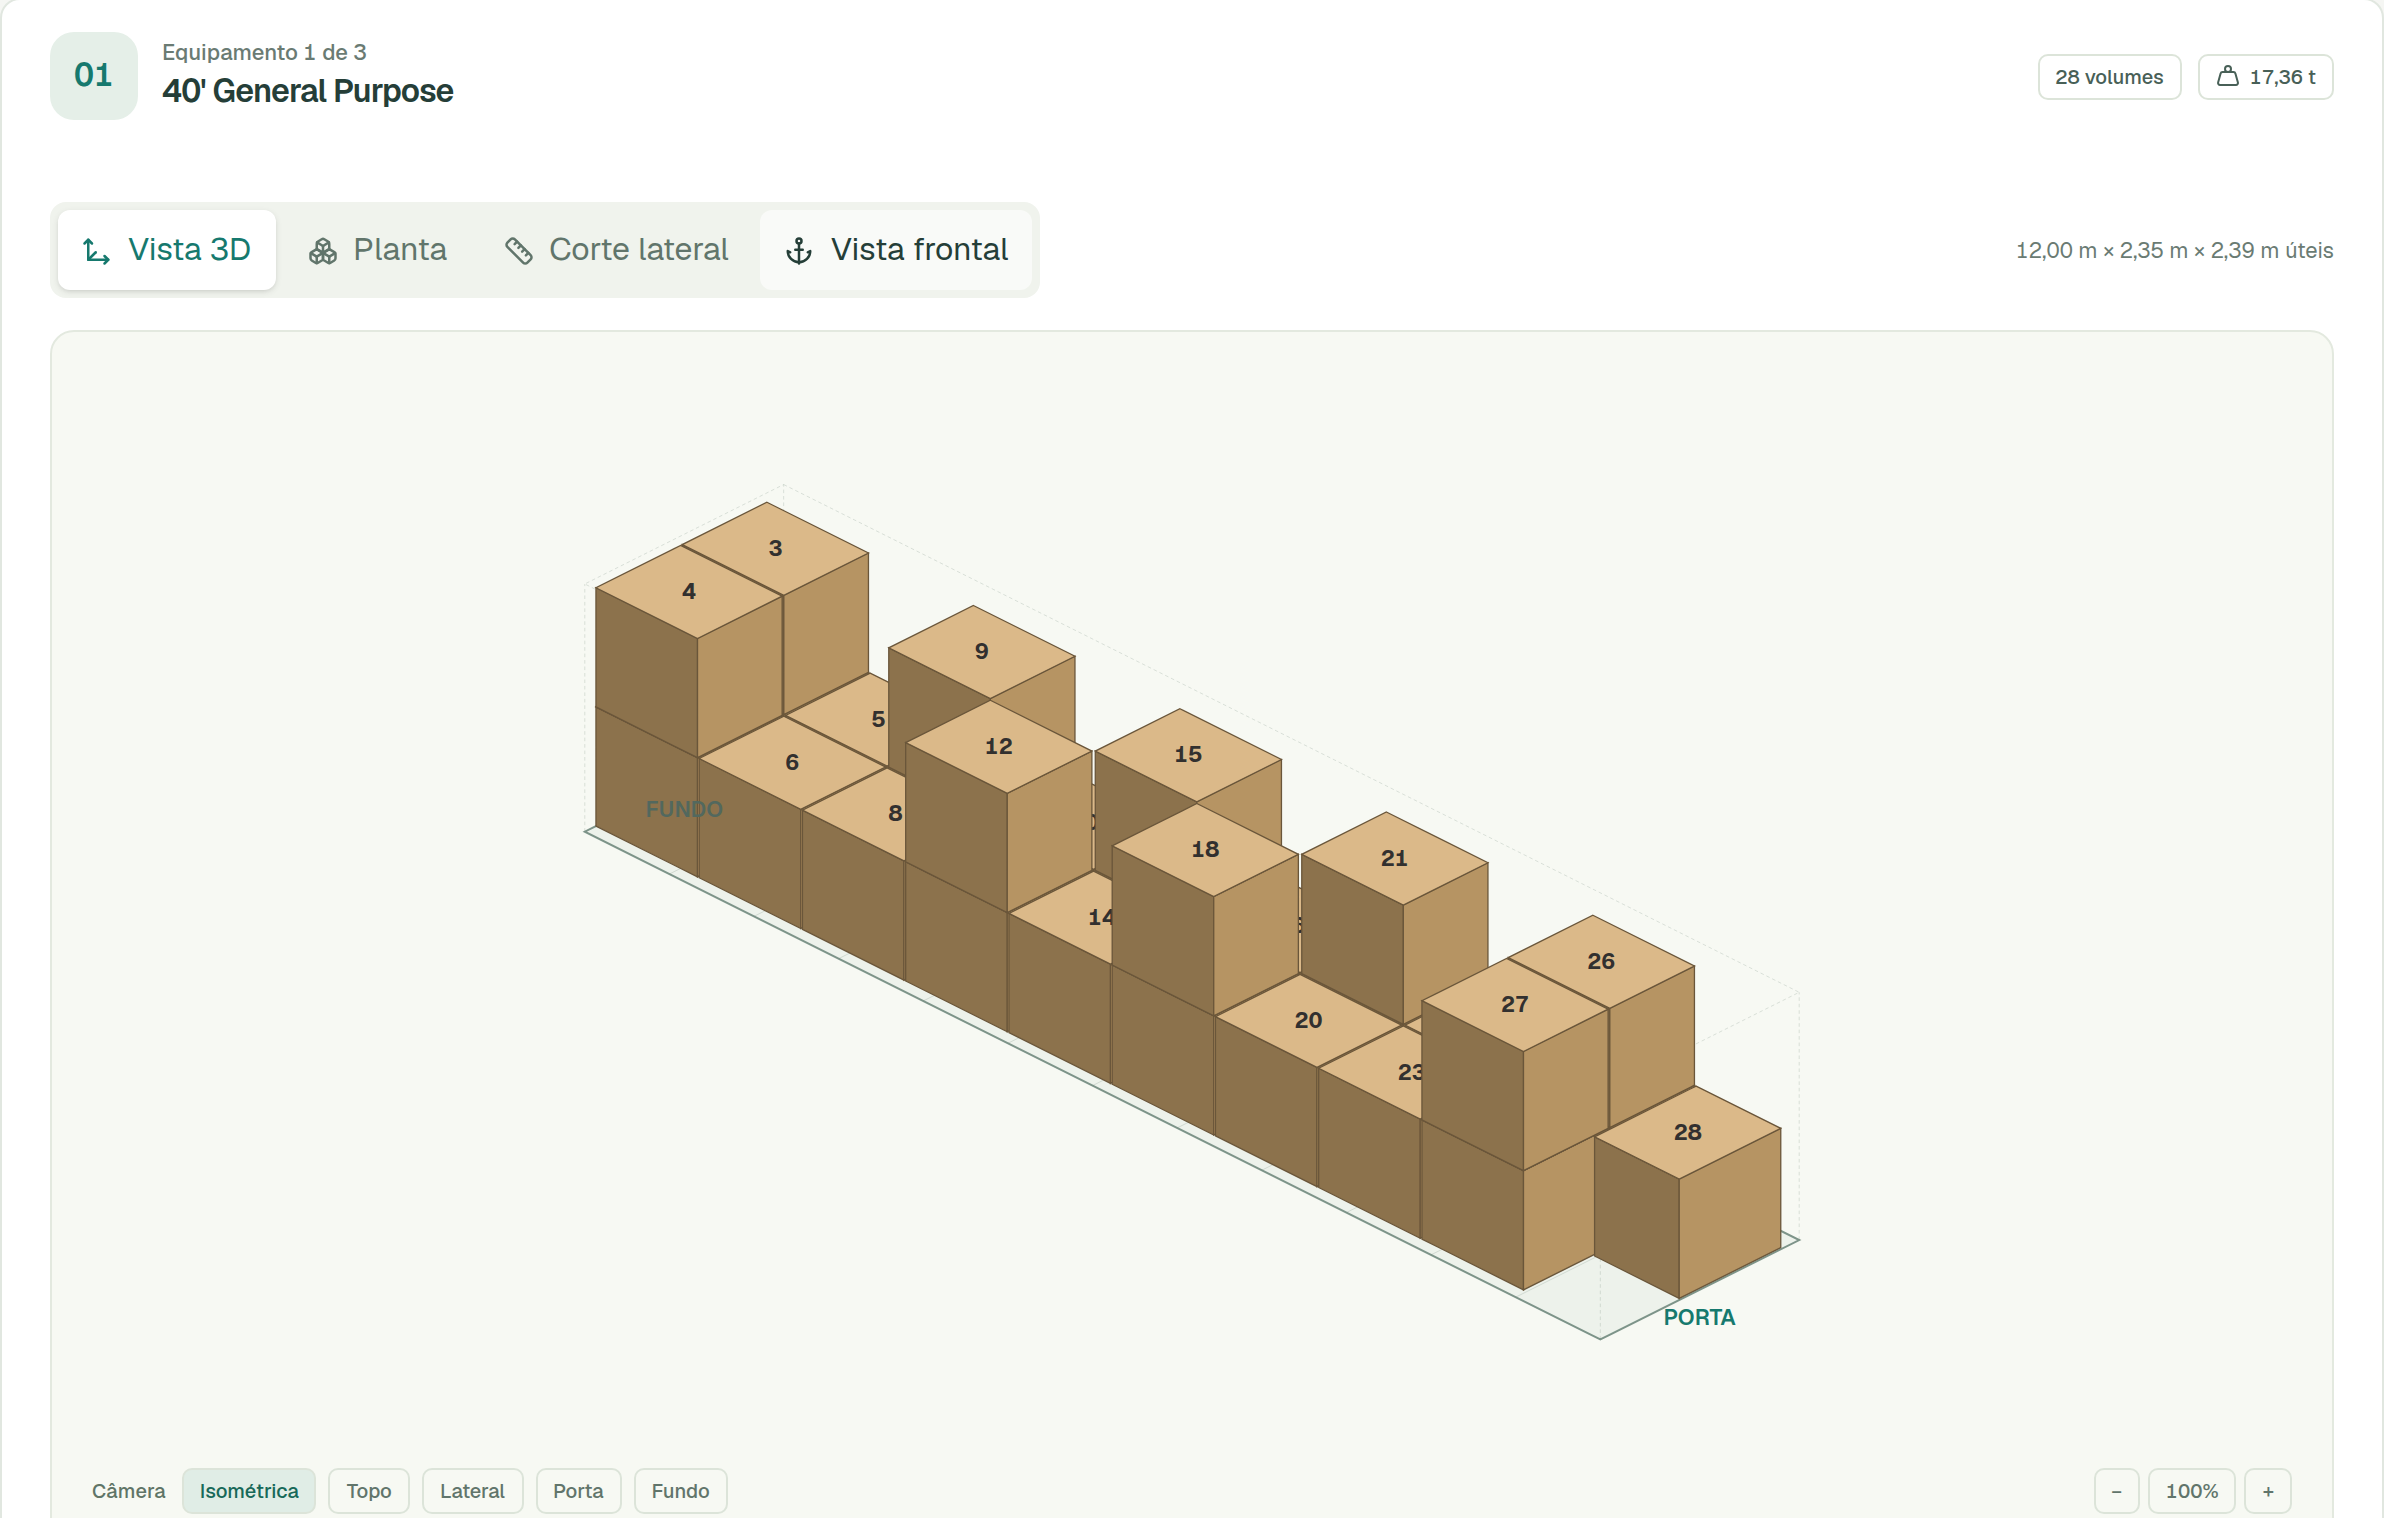Click the weight icon next to 17,36 t
The width and height of the screenshot is (2384, 1518).
click(2228, 76)
